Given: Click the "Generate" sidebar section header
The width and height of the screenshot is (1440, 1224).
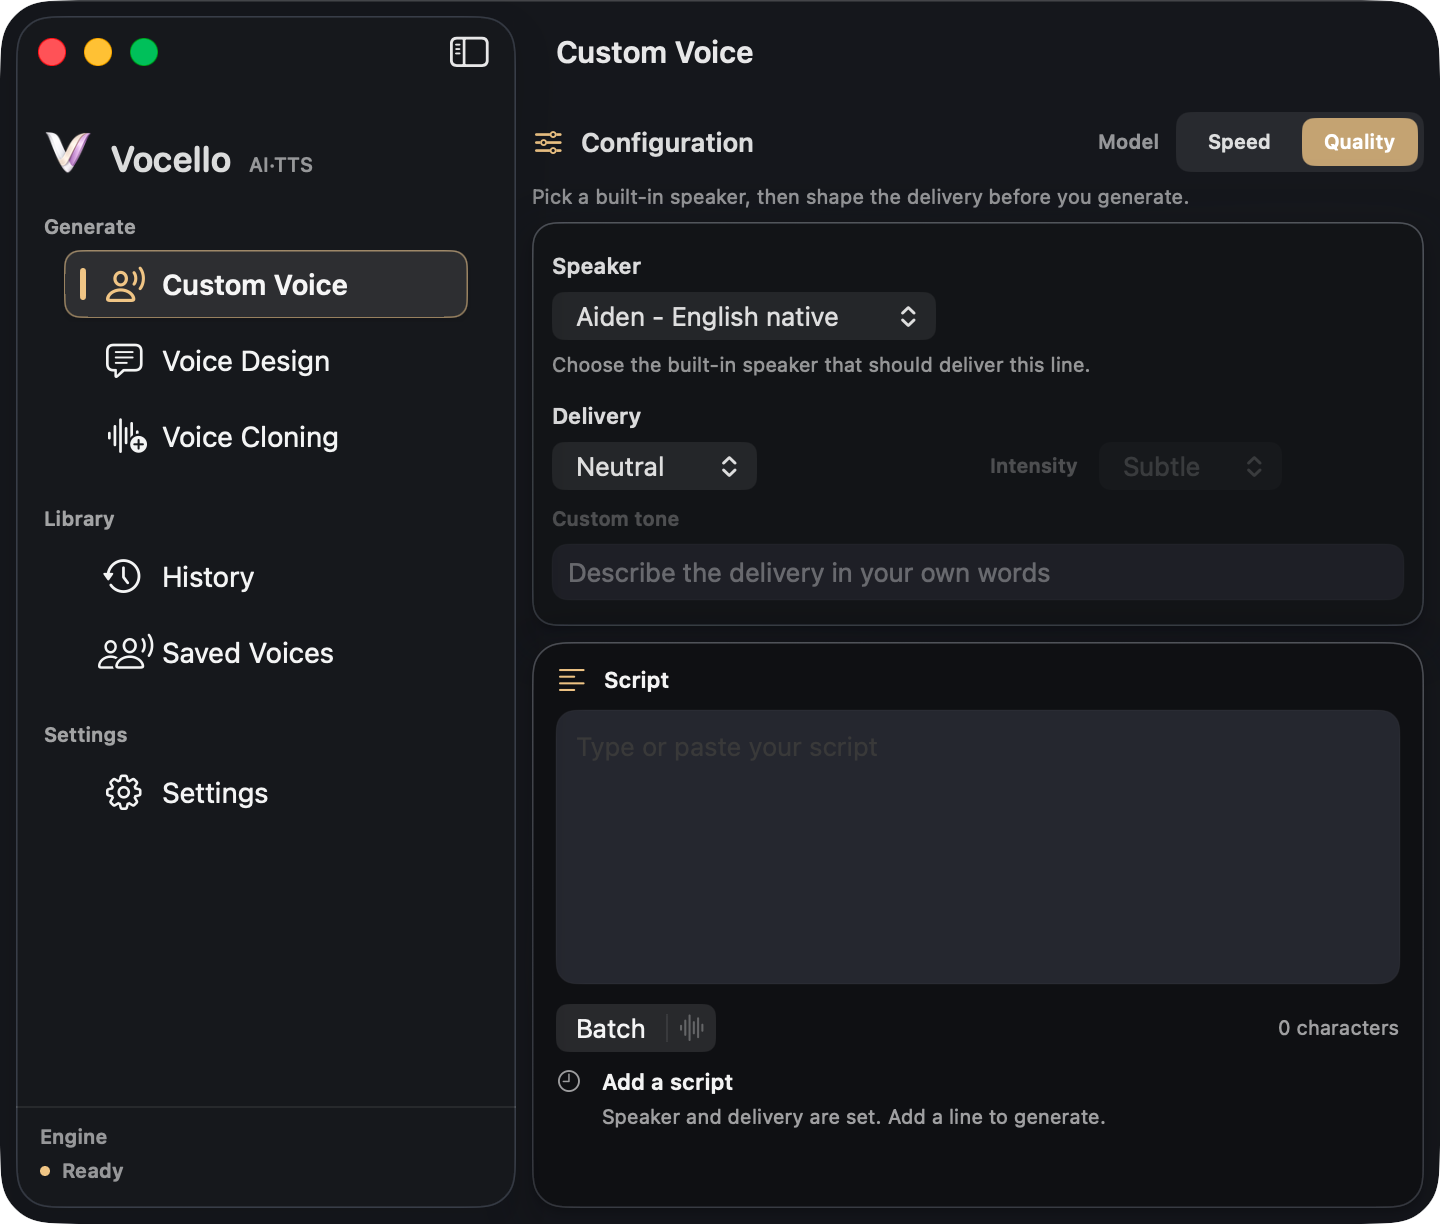Looking at the screenshot, I should click(x=90, y=227).
